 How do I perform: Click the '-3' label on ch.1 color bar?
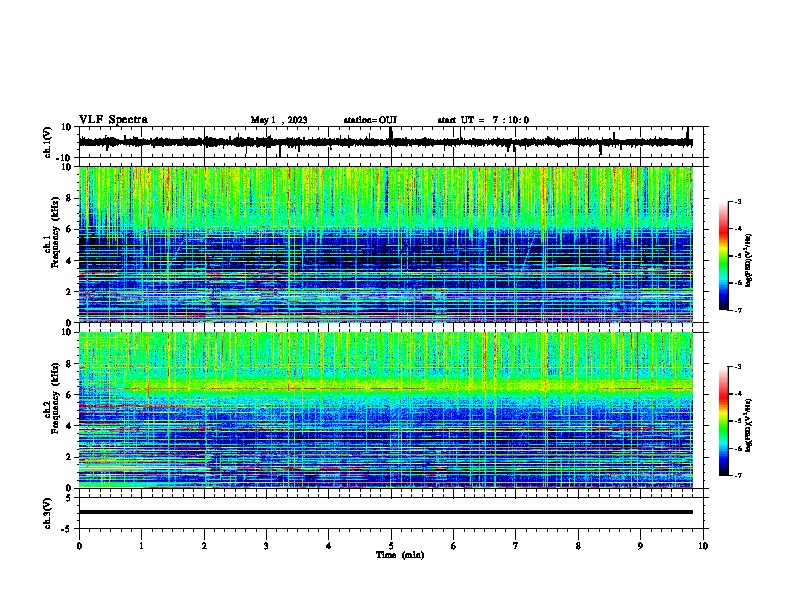click(x=737, y=202)
